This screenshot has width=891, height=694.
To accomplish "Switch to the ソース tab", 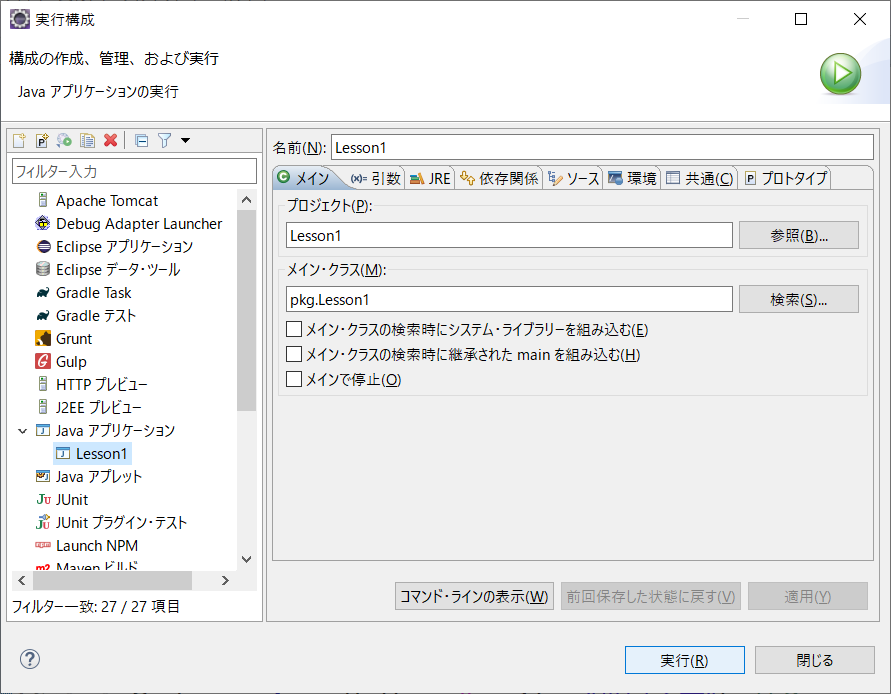I will click(x=573, y=178).
